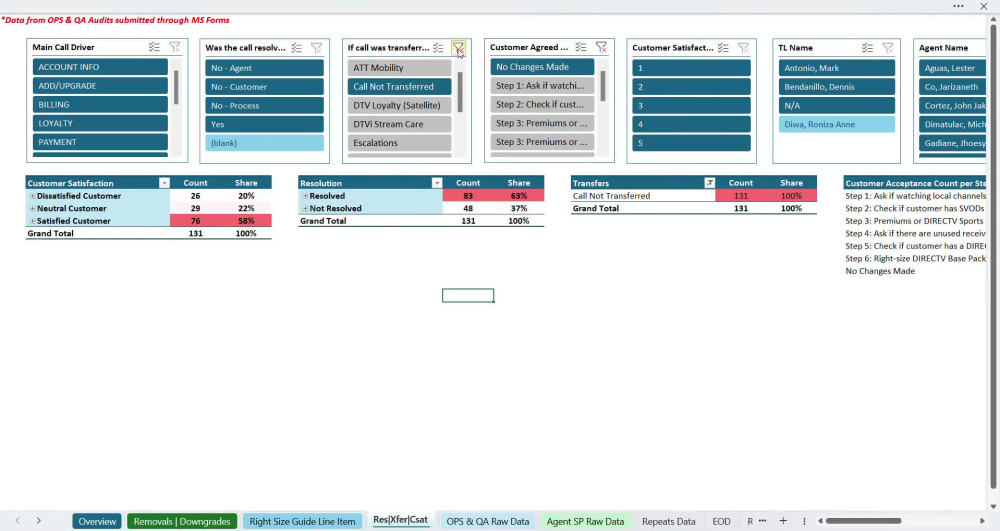The image size is (1000, 531).
Task: Clear filter on Main Call Driver slicer
Action: pyautogui.click(x=174, y=47)
